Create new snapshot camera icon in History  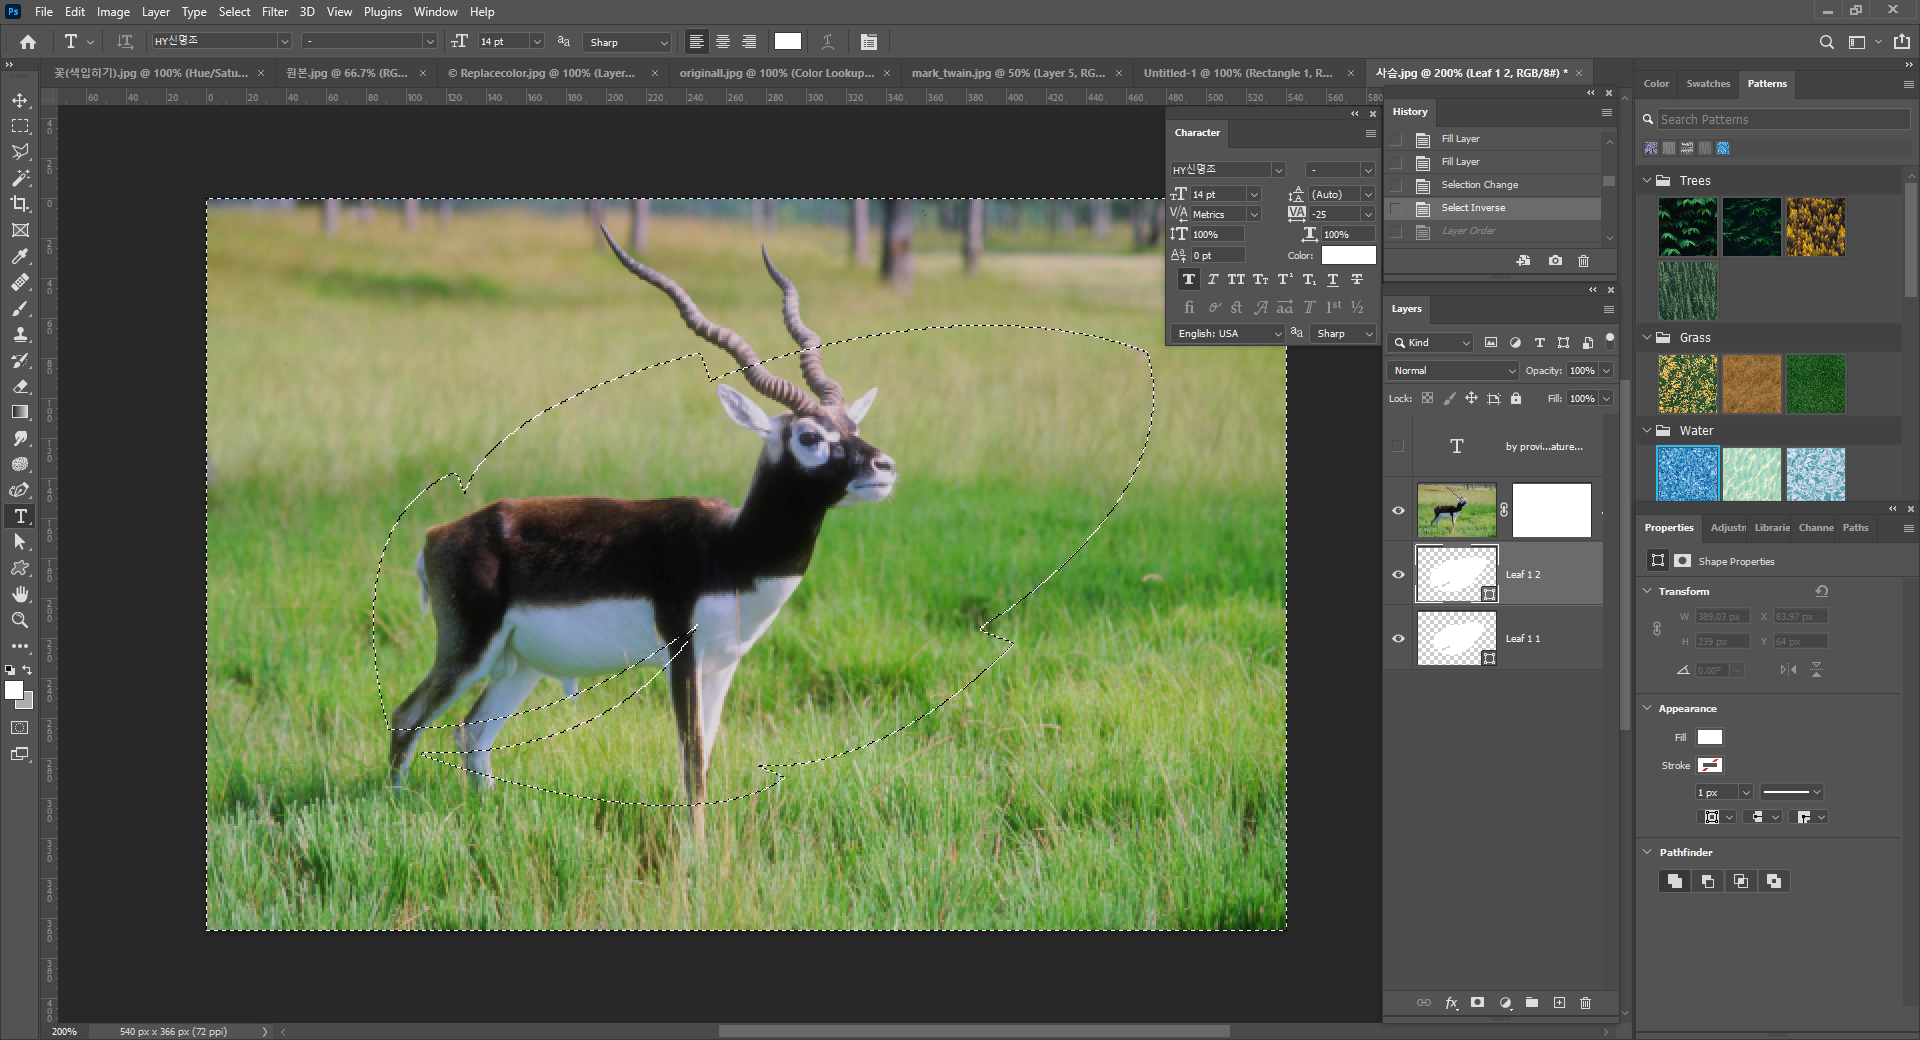1555,261
